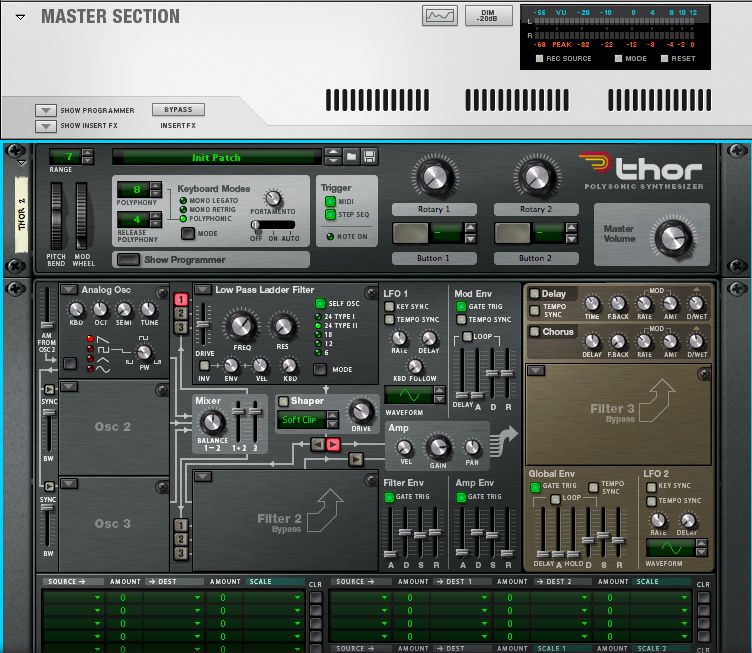Toggle Mod Env GATE TRIG

pos(461,306)
